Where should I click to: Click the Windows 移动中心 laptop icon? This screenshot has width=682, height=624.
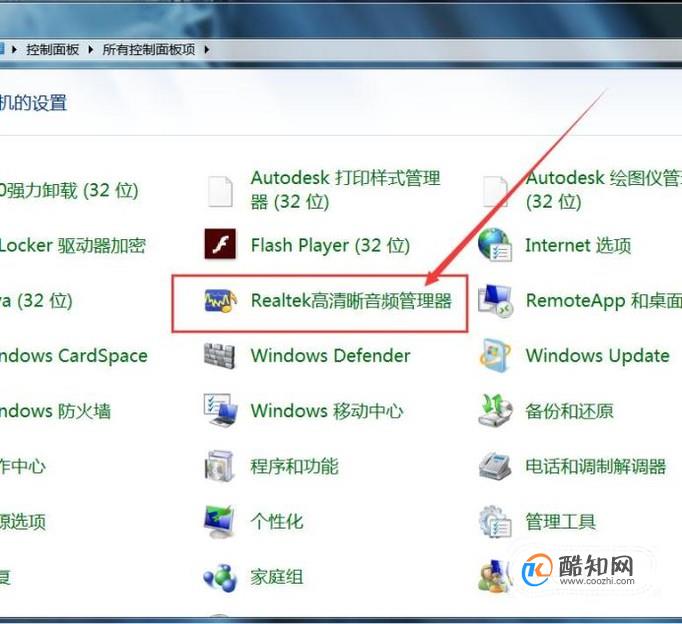[221, 410]
